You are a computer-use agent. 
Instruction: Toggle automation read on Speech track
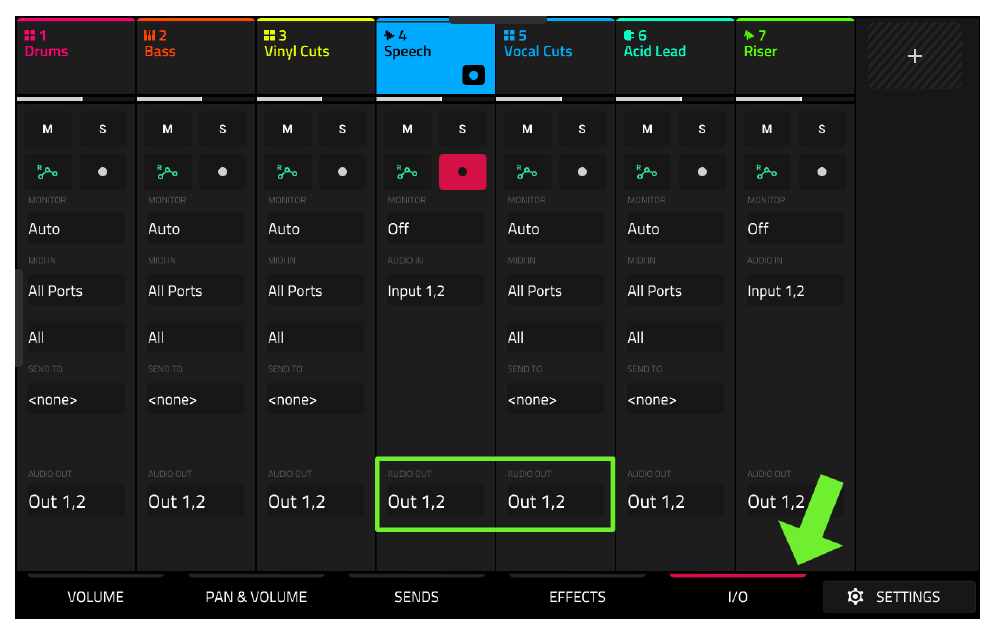coord(407,172)
